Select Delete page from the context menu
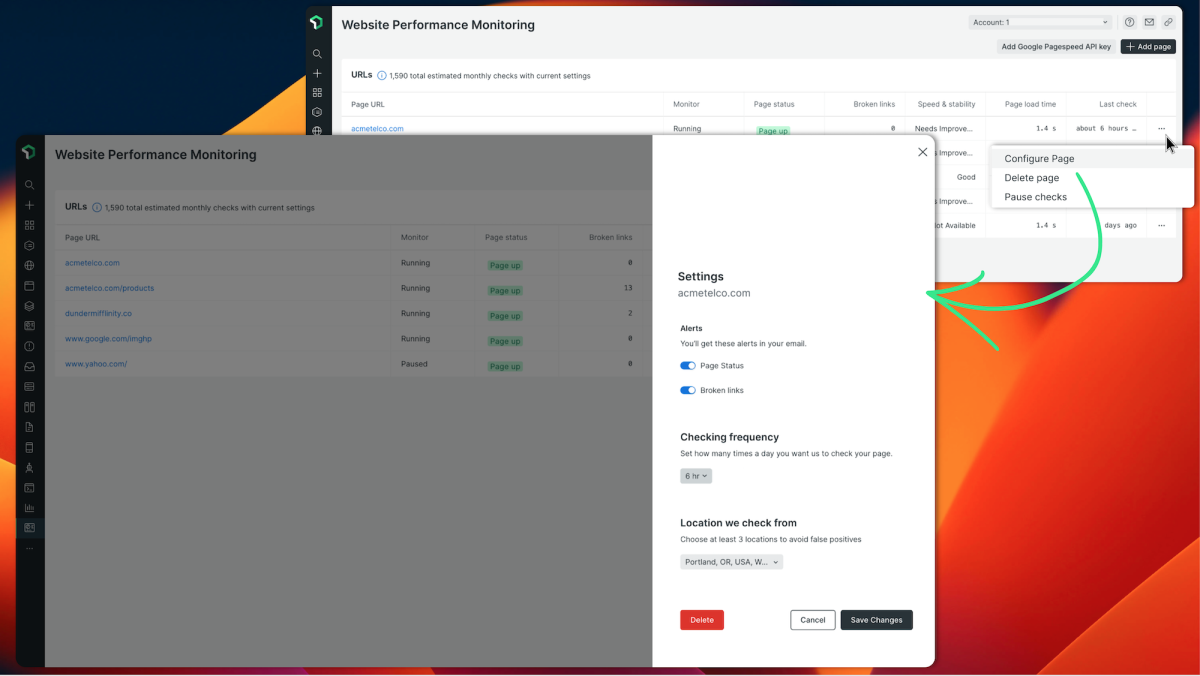Screen dimensions: 1200x676 click(x=1031, y=178)
